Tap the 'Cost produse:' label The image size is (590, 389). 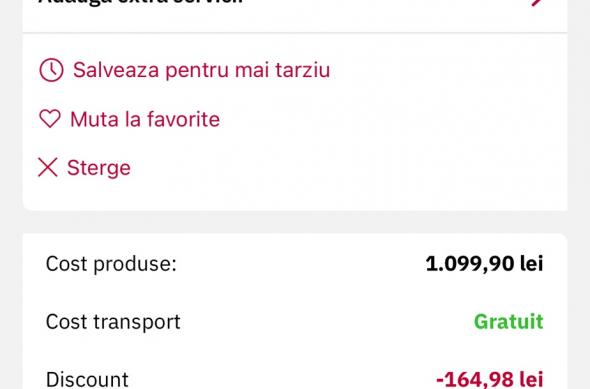[111, 263]
